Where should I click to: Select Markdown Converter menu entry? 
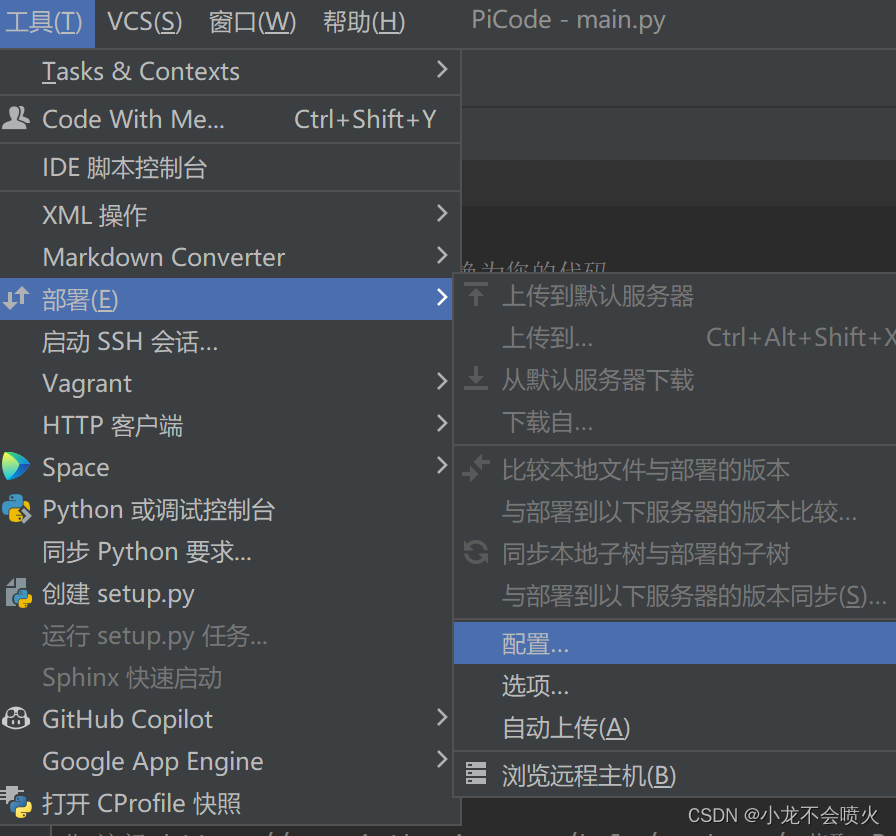click(x=230, y=257)
